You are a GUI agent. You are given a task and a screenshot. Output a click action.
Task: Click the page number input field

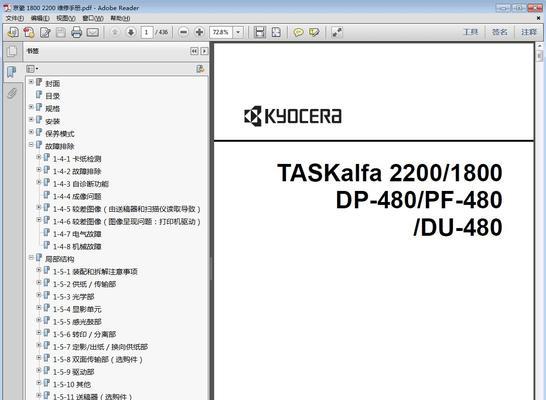(147, 32)
